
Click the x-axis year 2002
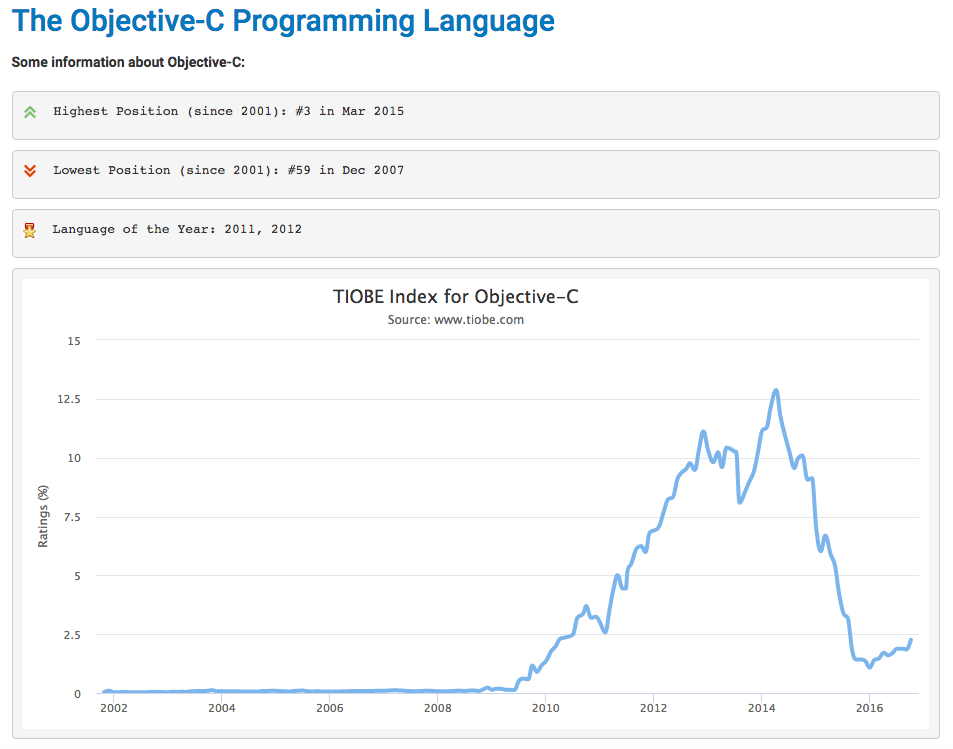coord(114,708)
